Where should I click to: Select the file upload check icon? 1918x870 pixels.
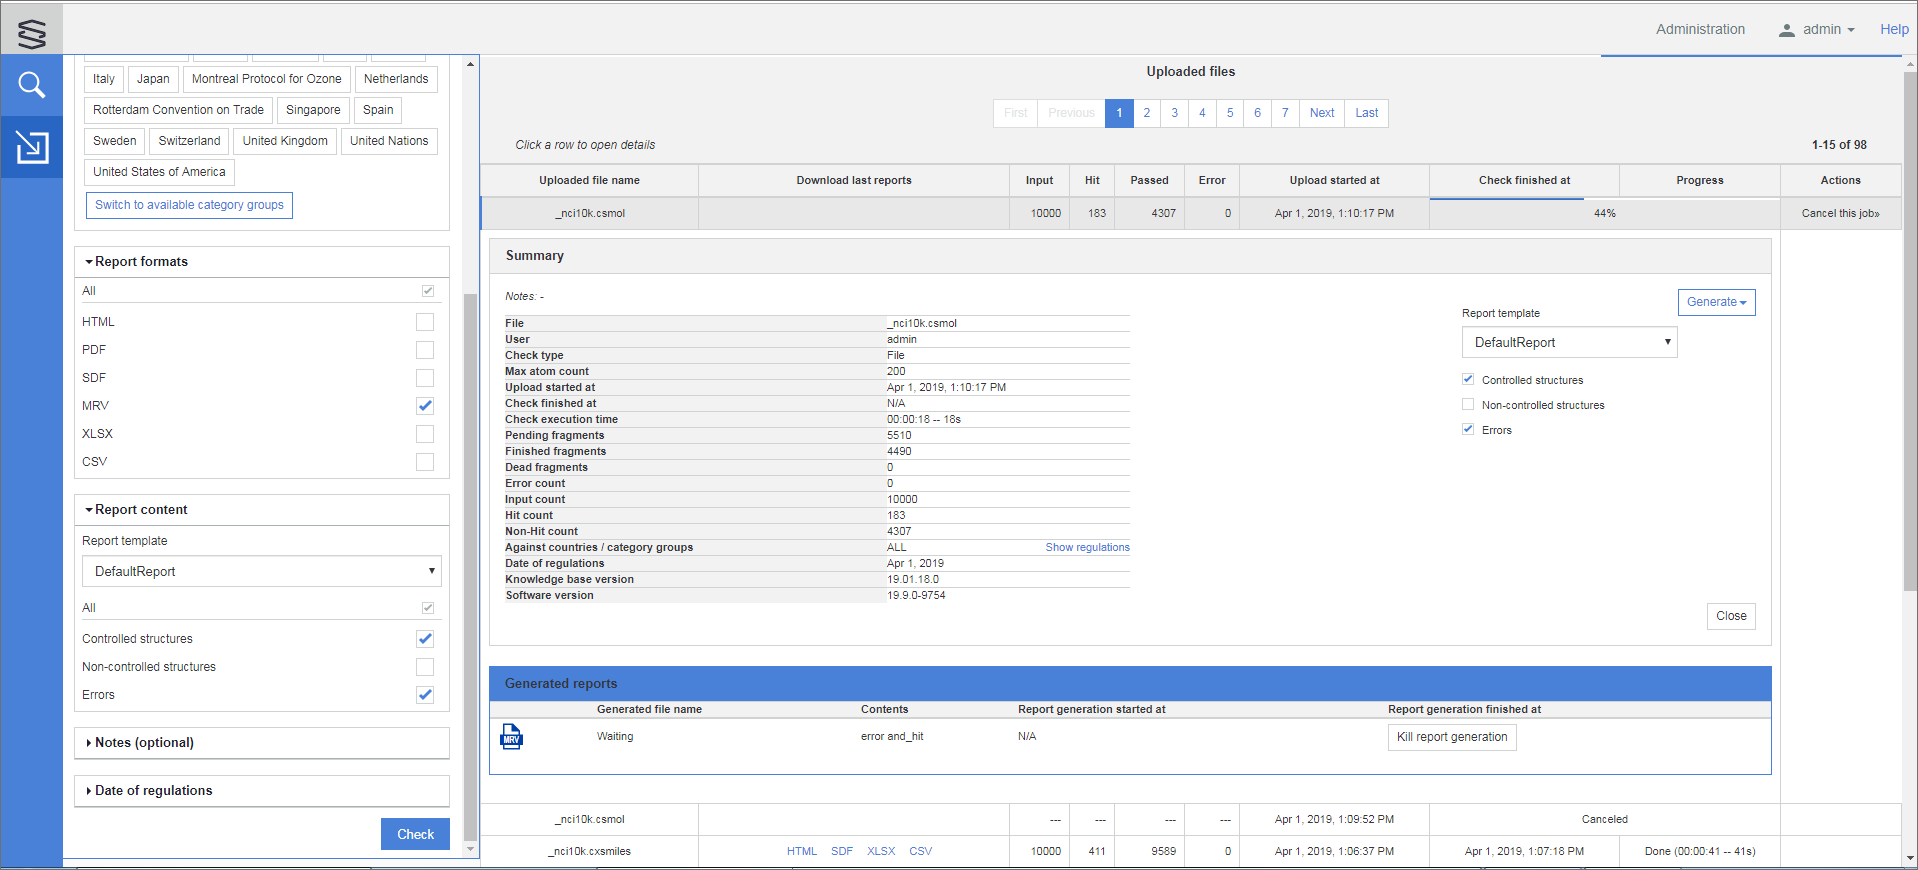(x=32, y=148)
